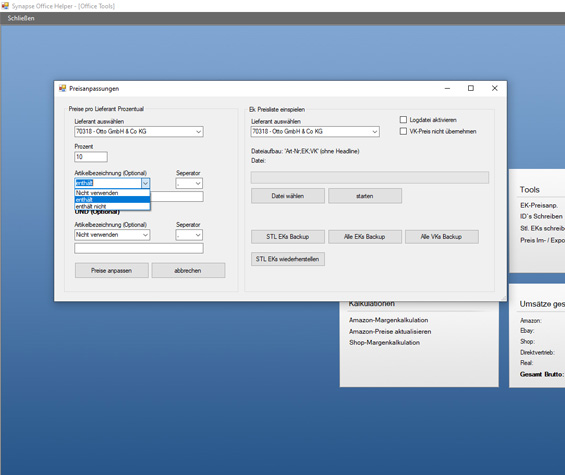Select 'Nicht verwenden' in dropdown list
The image size is (565, 475).
point(112,193)
